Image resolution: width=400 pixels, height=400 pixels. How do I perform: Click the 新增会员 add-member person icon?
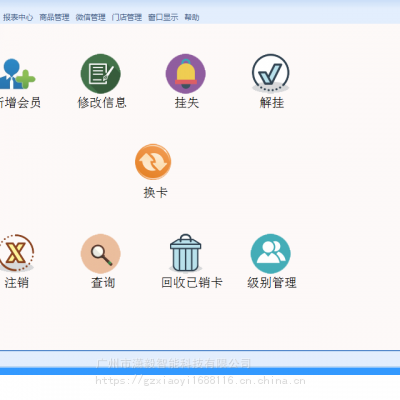pyautogui.click(x=17, y=74)
